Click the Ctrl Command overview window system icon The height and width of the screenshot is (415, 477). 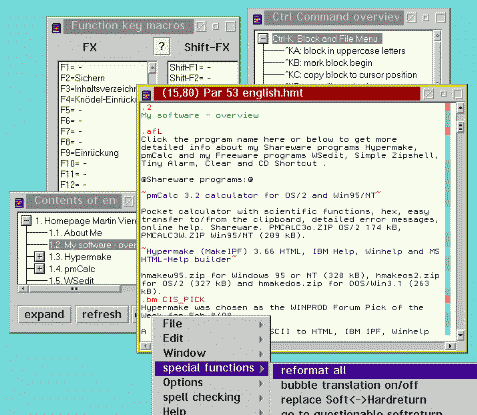(x=257, y=19)
